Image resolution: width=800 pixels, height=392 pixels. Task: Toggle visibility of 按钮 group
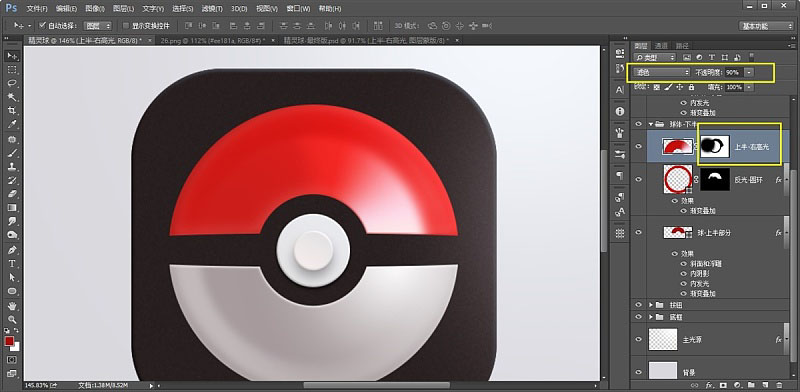click(x=638, y=305)
